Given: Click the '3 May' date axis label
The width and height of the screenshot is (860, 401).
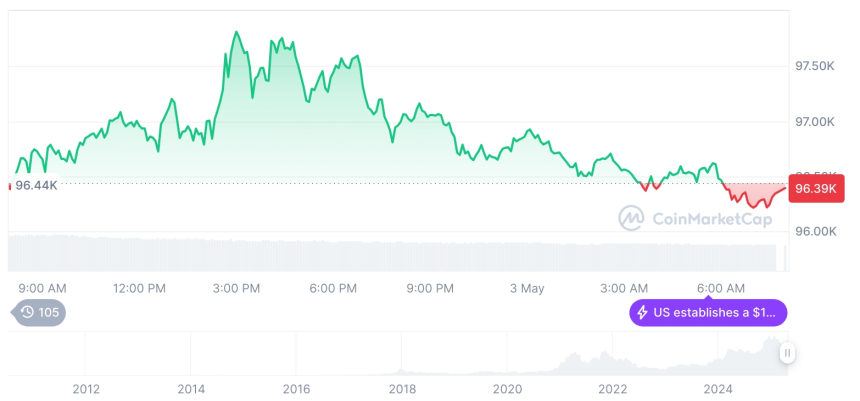Looking at the screenshot, I should click(x=526, y=288).
